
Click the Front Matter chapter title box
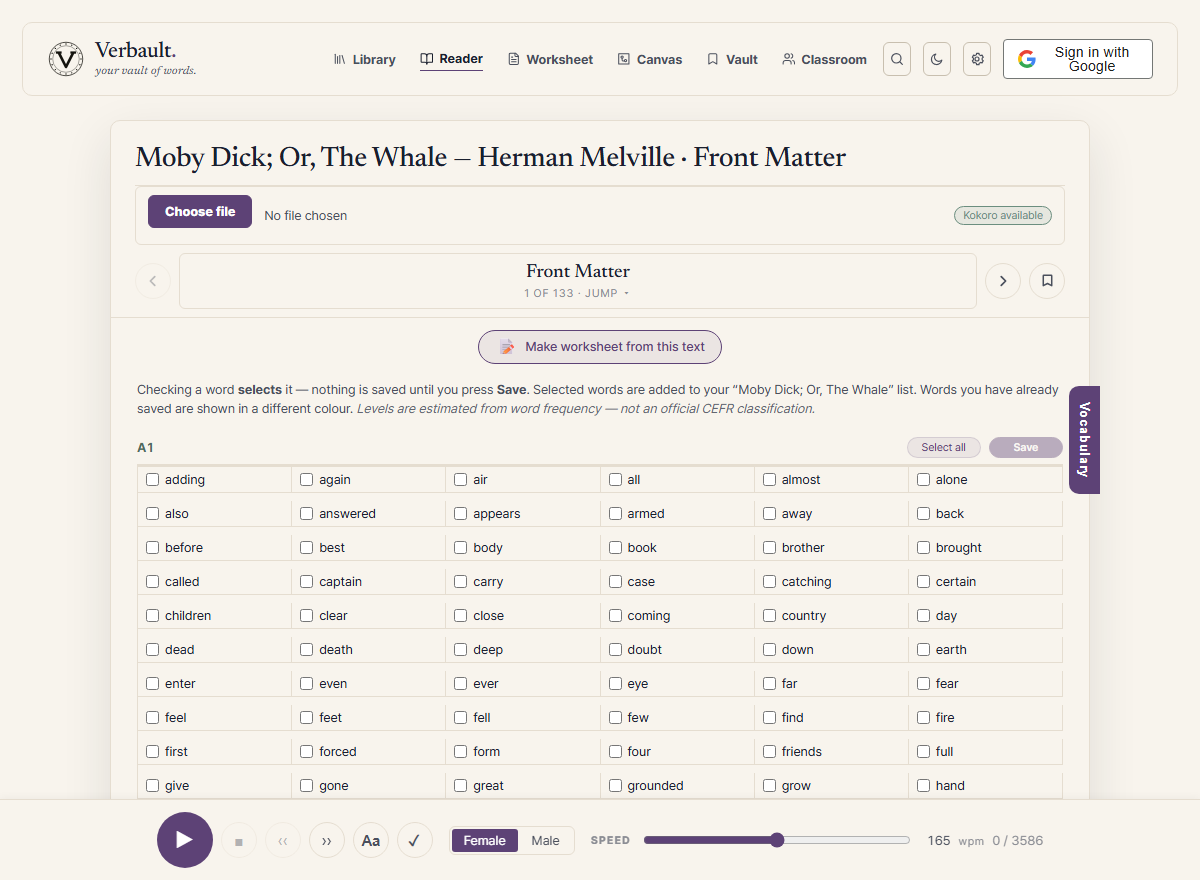578,281
